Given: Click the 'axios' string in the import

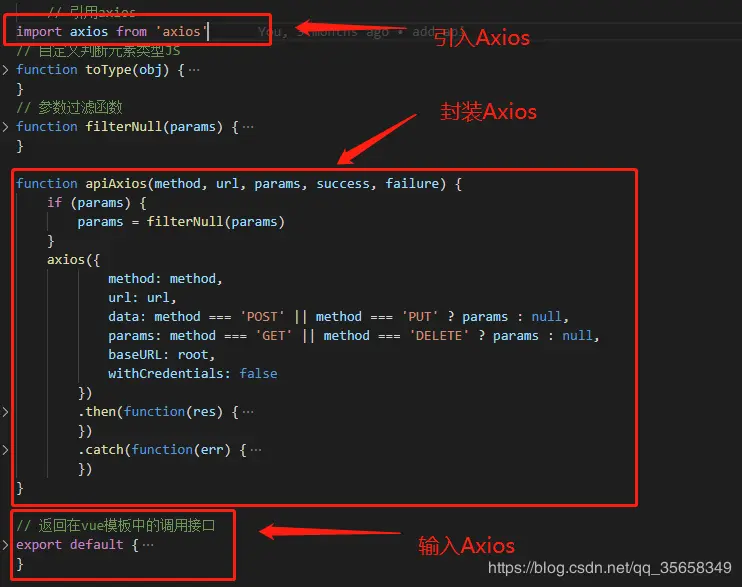Looking at the screenshot, I should click(x=182, y=32).
